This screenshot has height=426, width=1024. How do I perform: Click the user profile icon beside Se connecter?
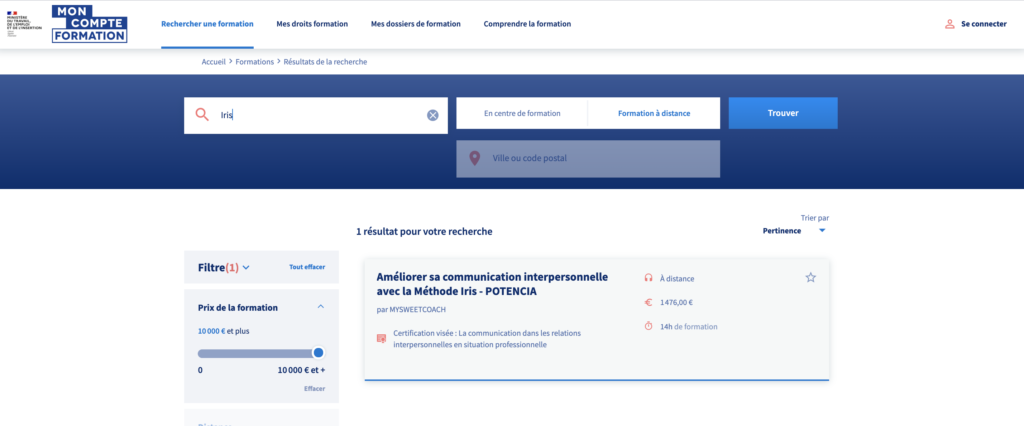pos(950,24)
